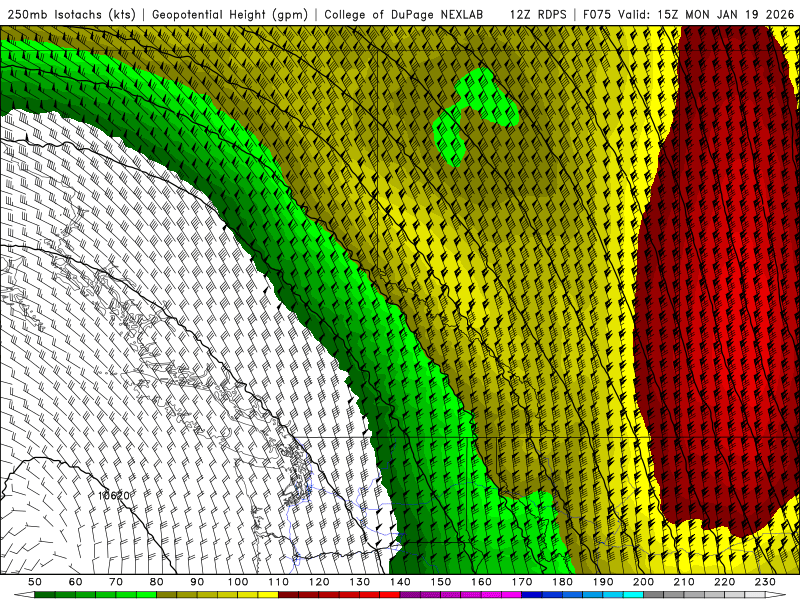Click the dark blue color bar segment at 170

click(x=532, y=595)
